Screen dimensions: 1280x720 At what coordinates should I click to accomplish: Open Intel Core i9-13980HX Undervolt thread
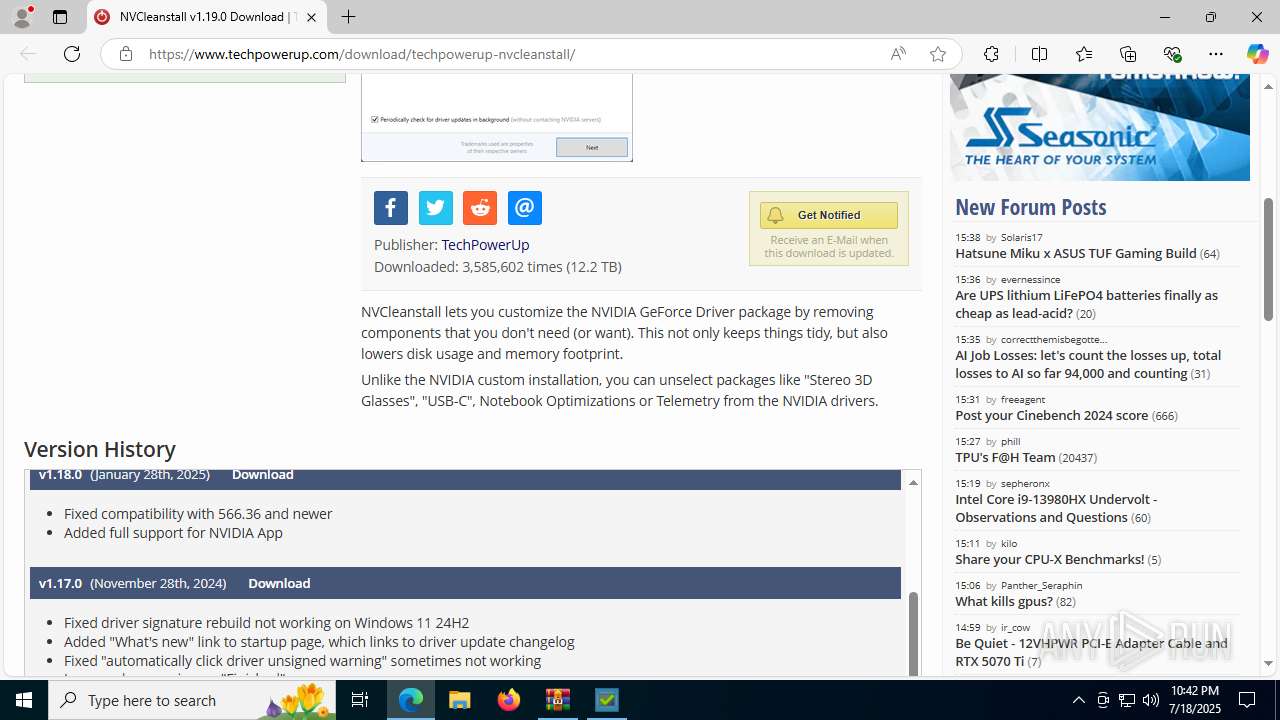point(1056,508)
